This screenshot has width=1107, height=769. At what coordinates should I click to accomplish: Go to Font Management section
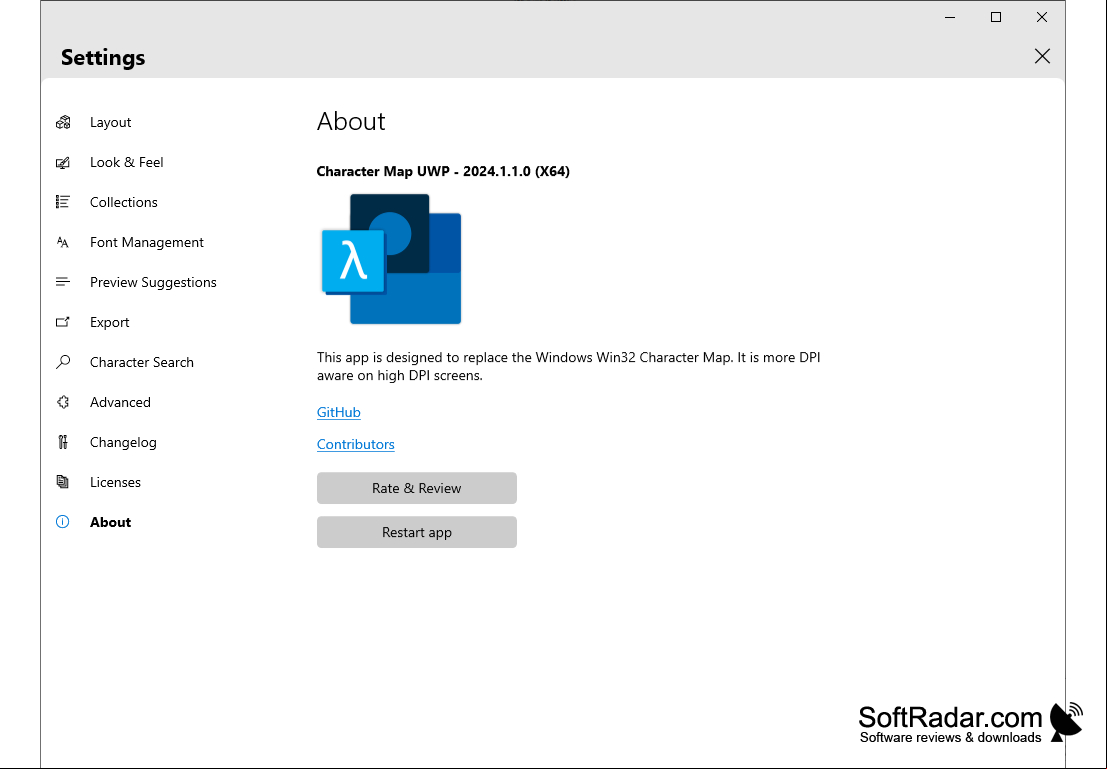[x=147, y=242]
